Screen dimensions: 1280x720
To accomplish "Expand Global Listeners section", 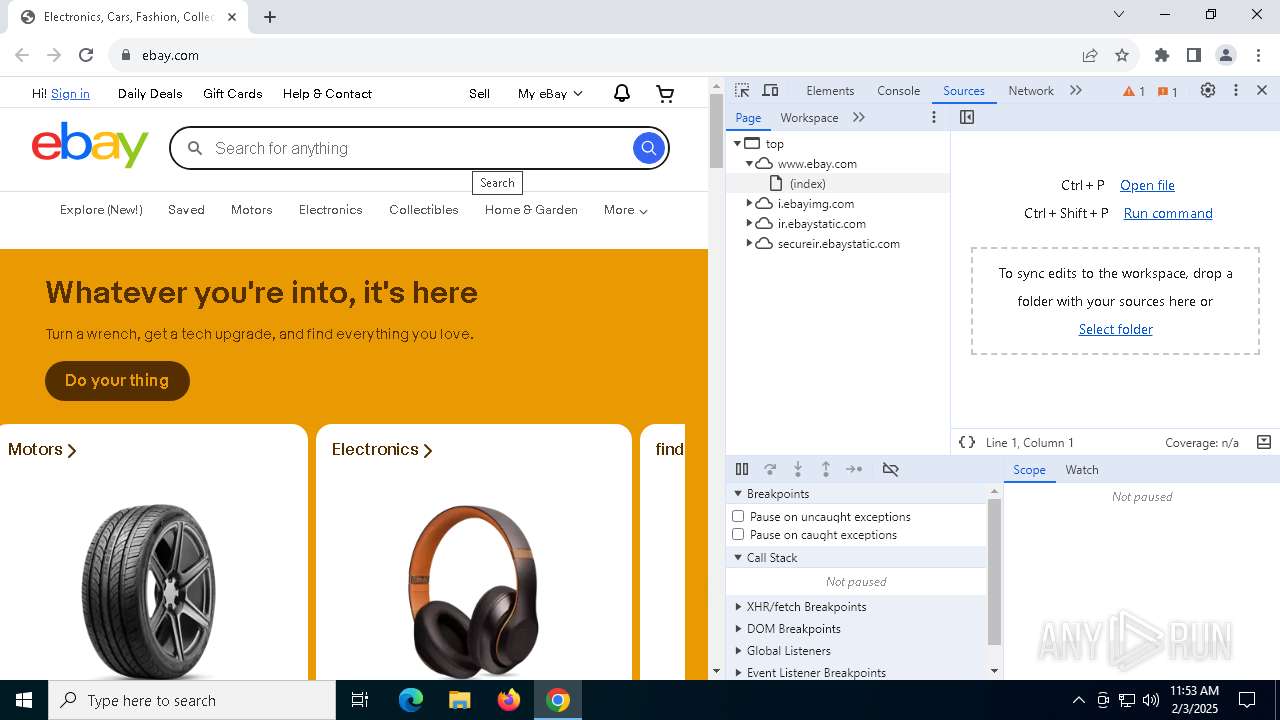I will click(738, 651).
